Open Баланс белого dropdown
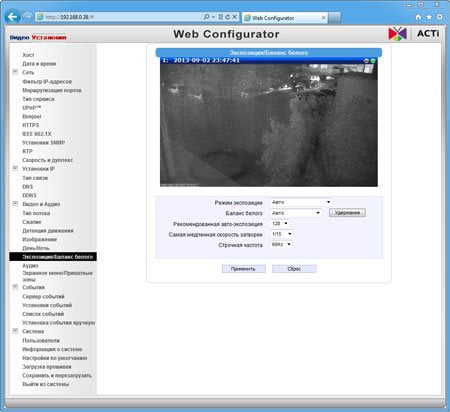 click(296, 213)
